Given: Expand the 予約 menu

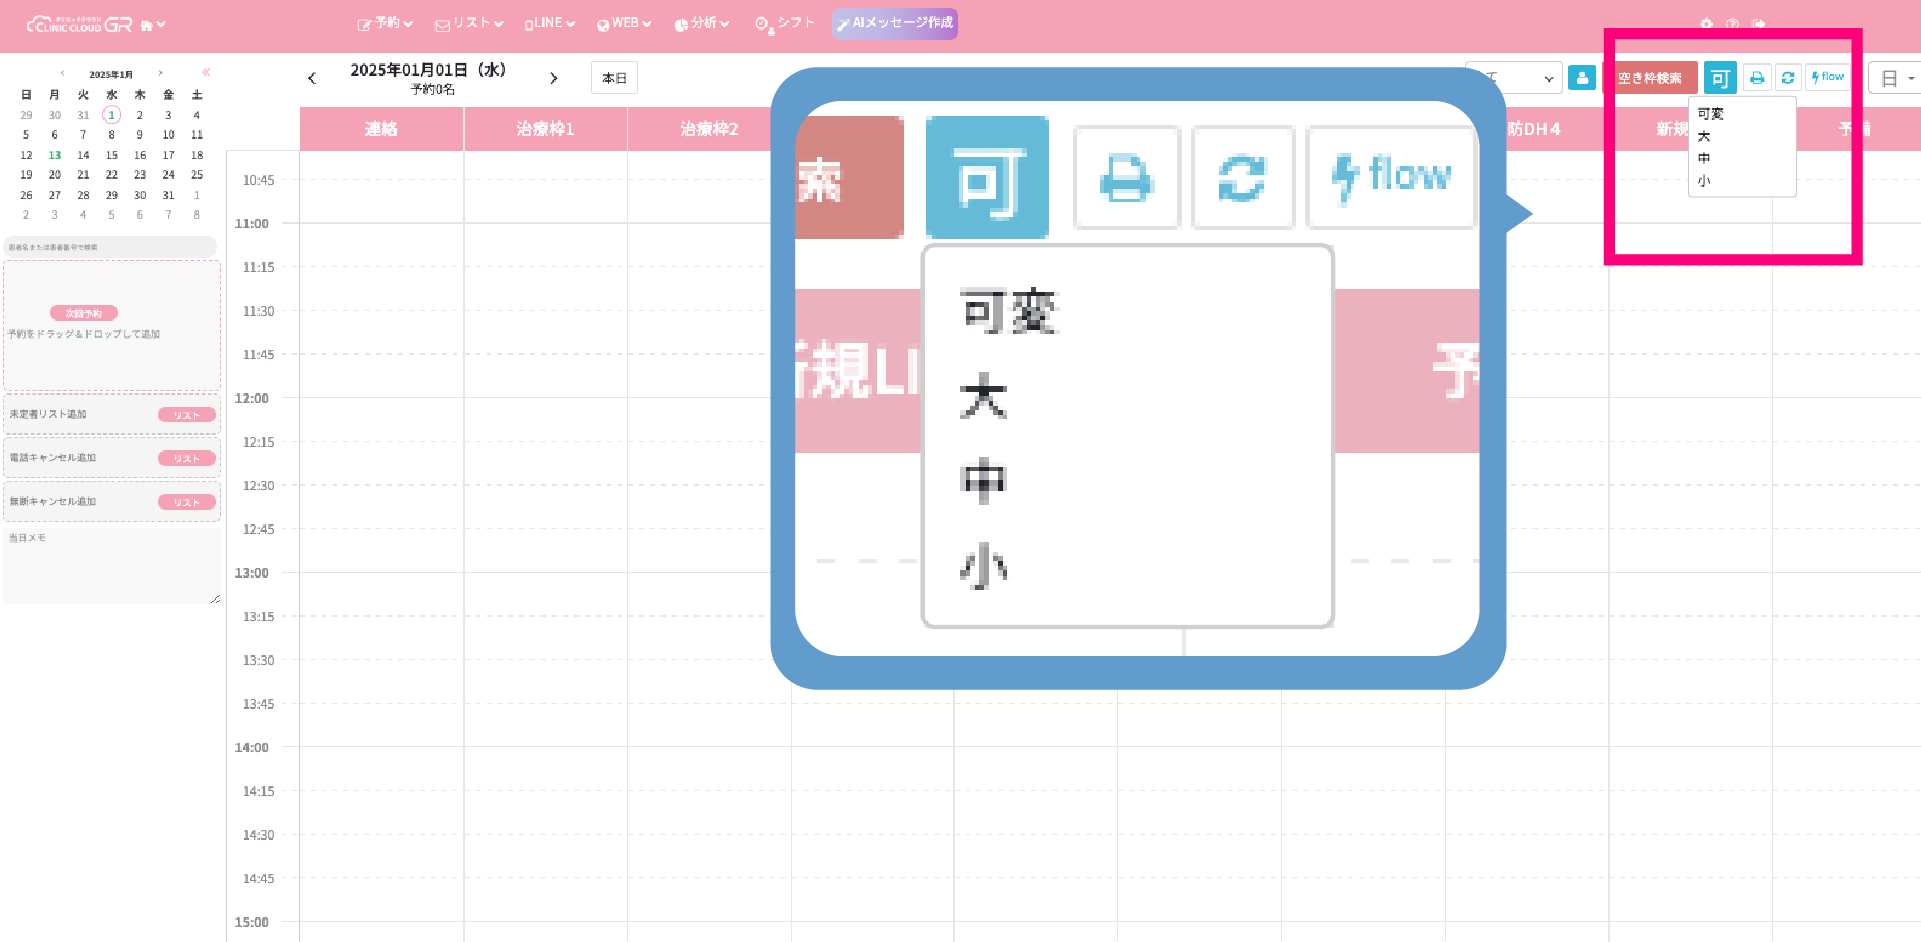Looking at the screenshot, I should (x=386, y=24).
